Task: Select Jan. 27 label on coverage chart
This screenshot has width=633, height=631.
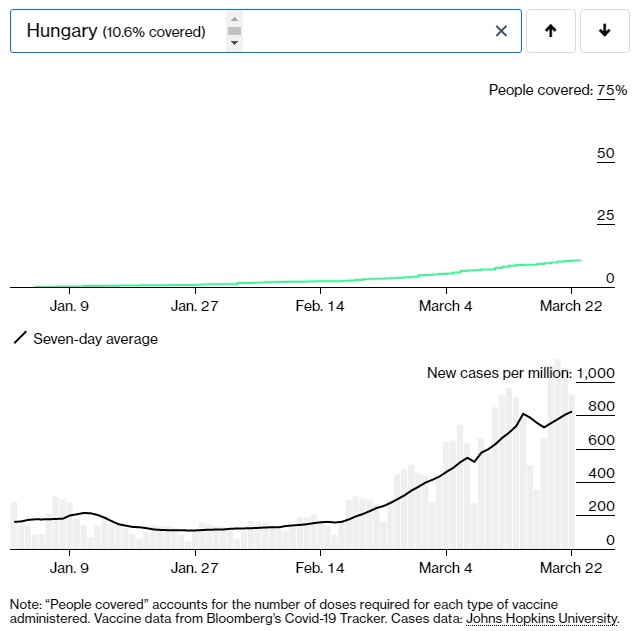Action: [195, 306]
